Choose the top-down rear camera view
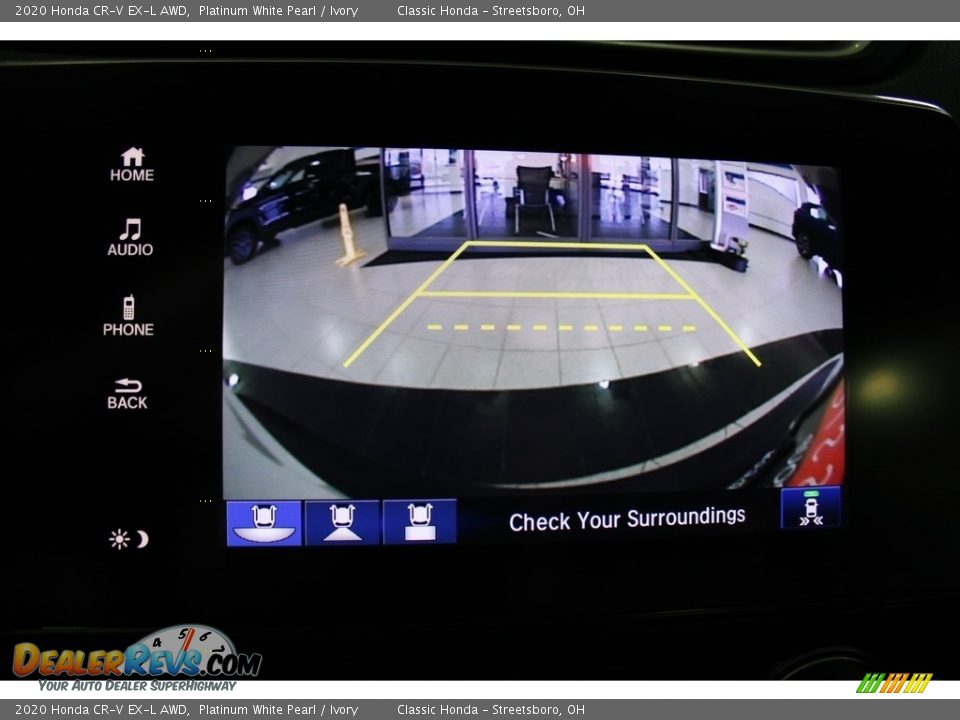The image size is (960, 720). [x=420, y=522]
